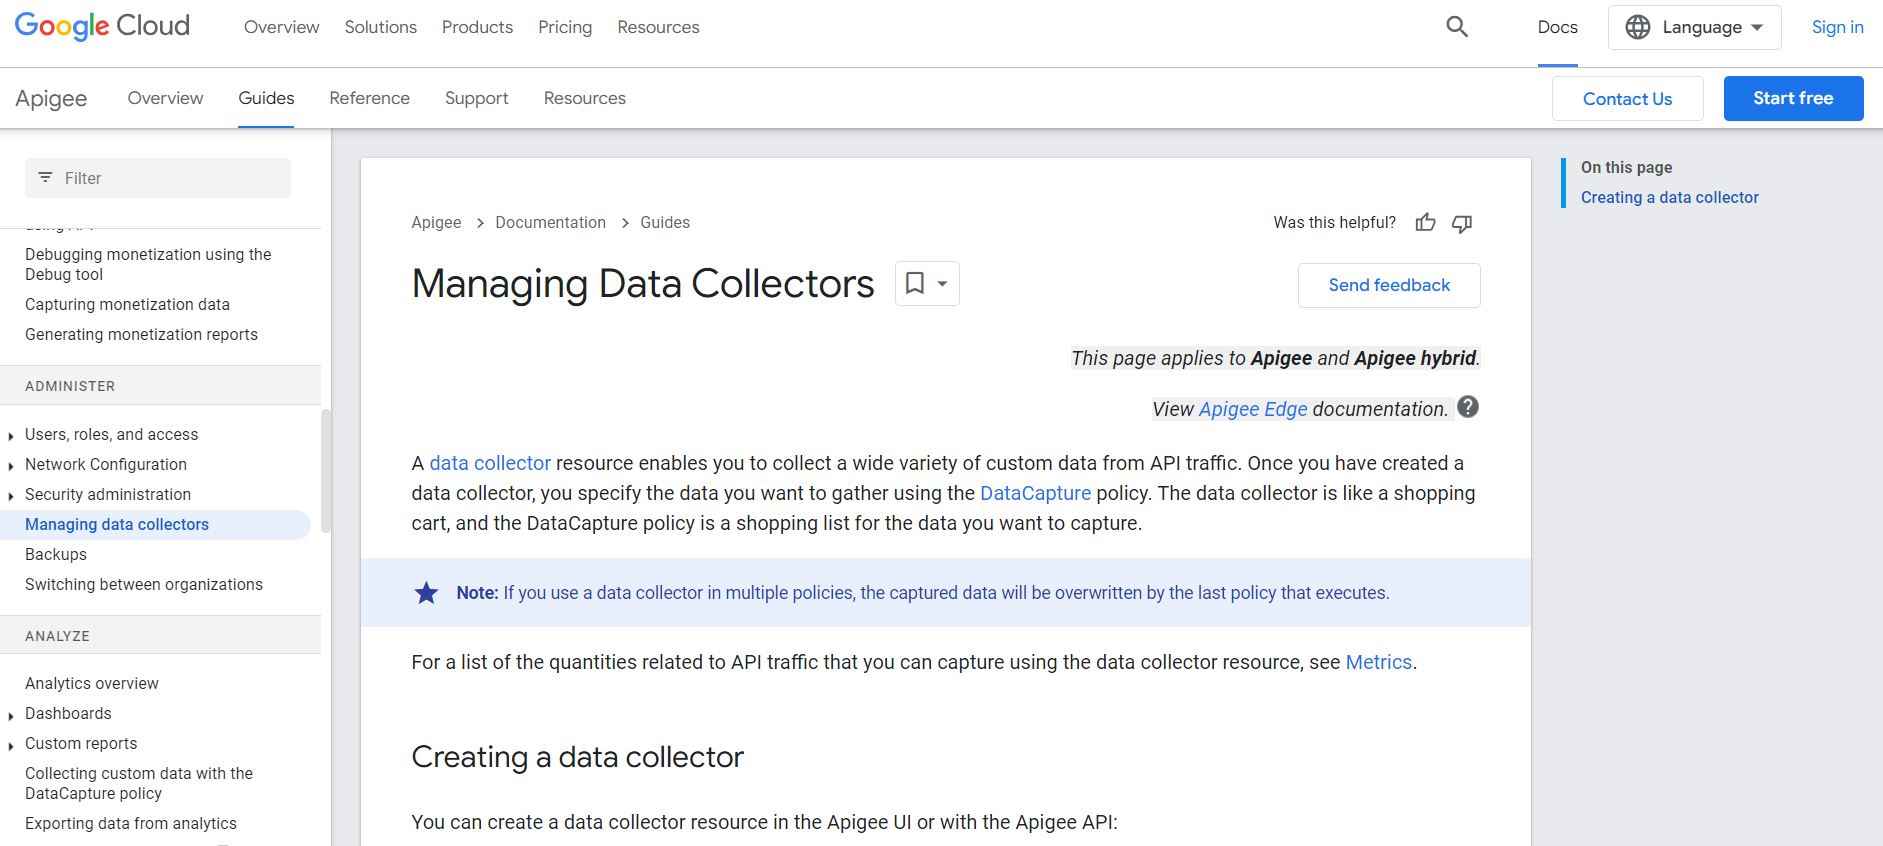Viewport: 1883px width, 846px height.
Task: Click the Managing Data Collectors page title
Action: coord(643,283)
